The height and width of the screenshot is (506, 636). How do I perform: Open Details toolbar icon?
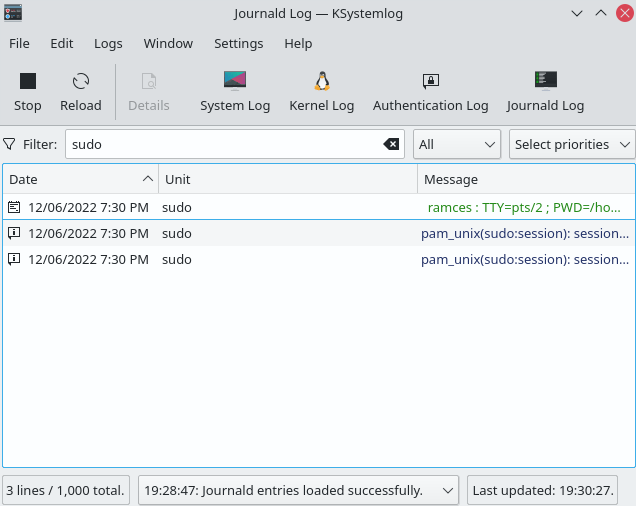(149, 81)
